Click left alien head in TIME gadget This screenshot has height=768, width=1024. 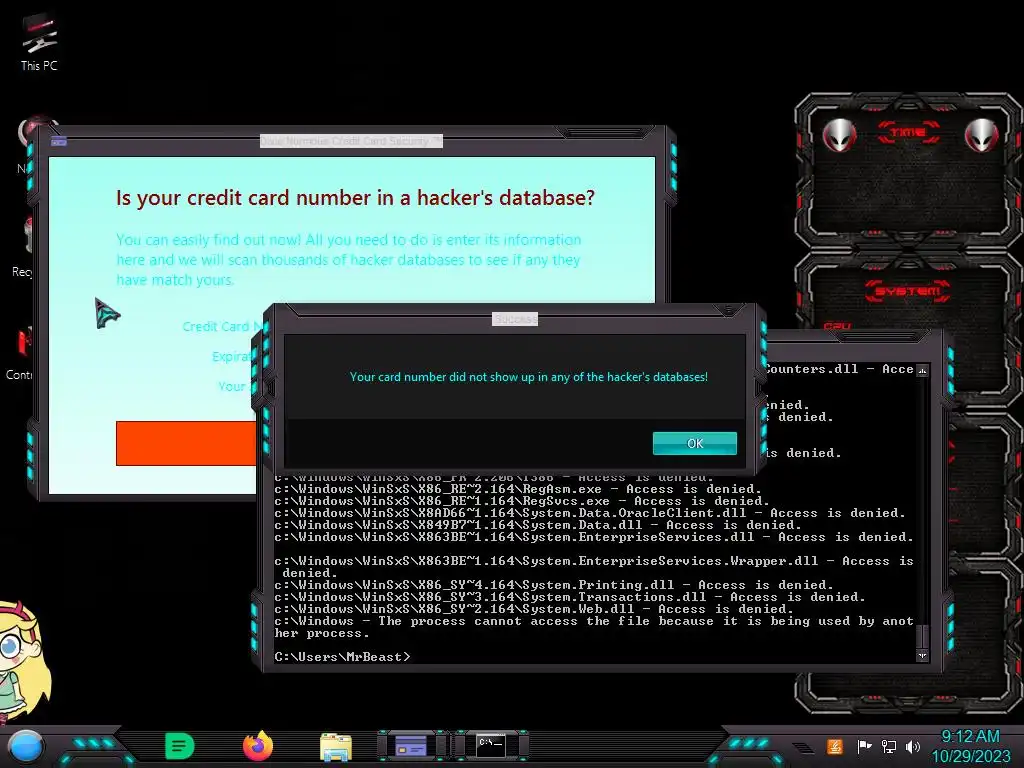(x=839, y=135)
